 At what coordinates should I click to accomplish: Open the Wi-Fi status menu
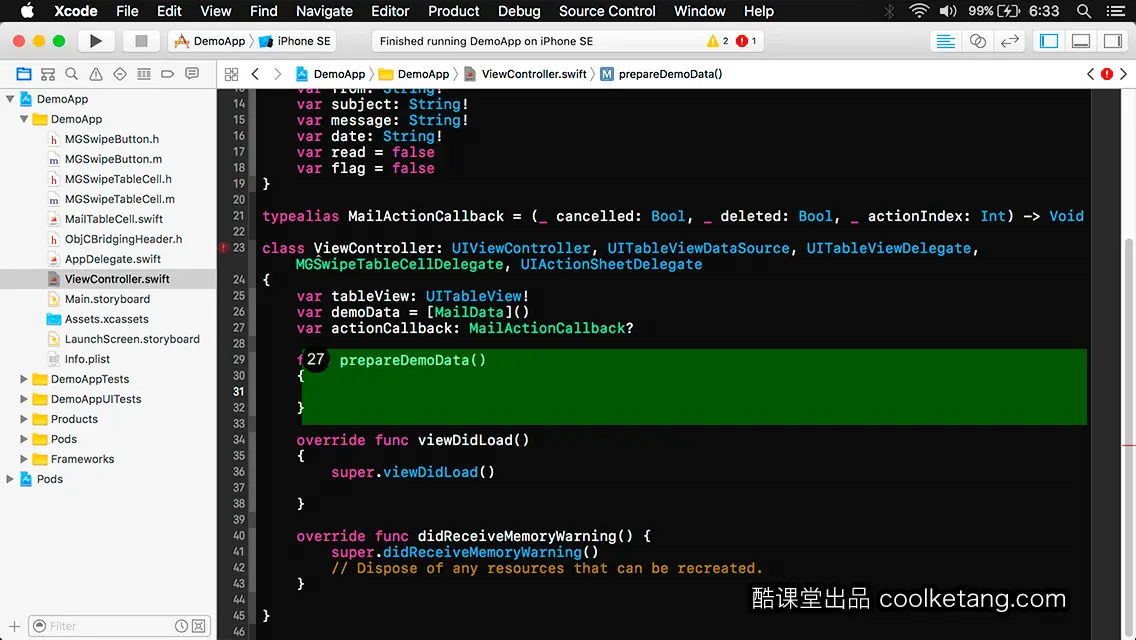pyautogui.click(x=919, y=11)
